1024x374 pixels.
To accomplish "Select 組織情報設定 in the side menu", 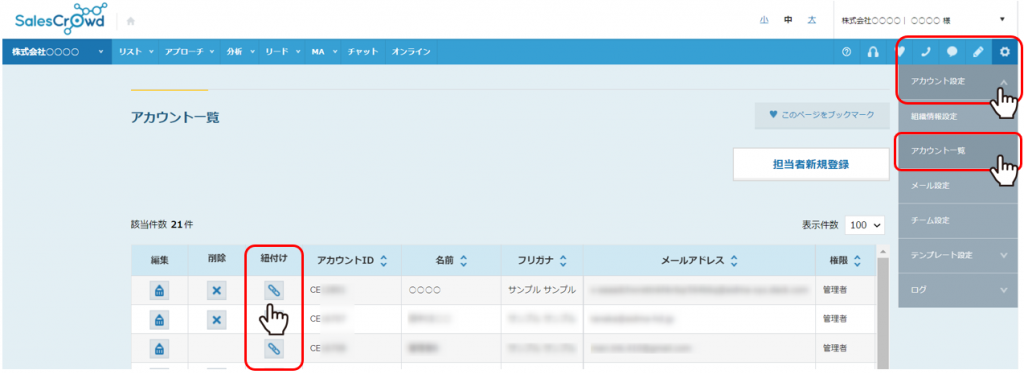I will point(957,116).
